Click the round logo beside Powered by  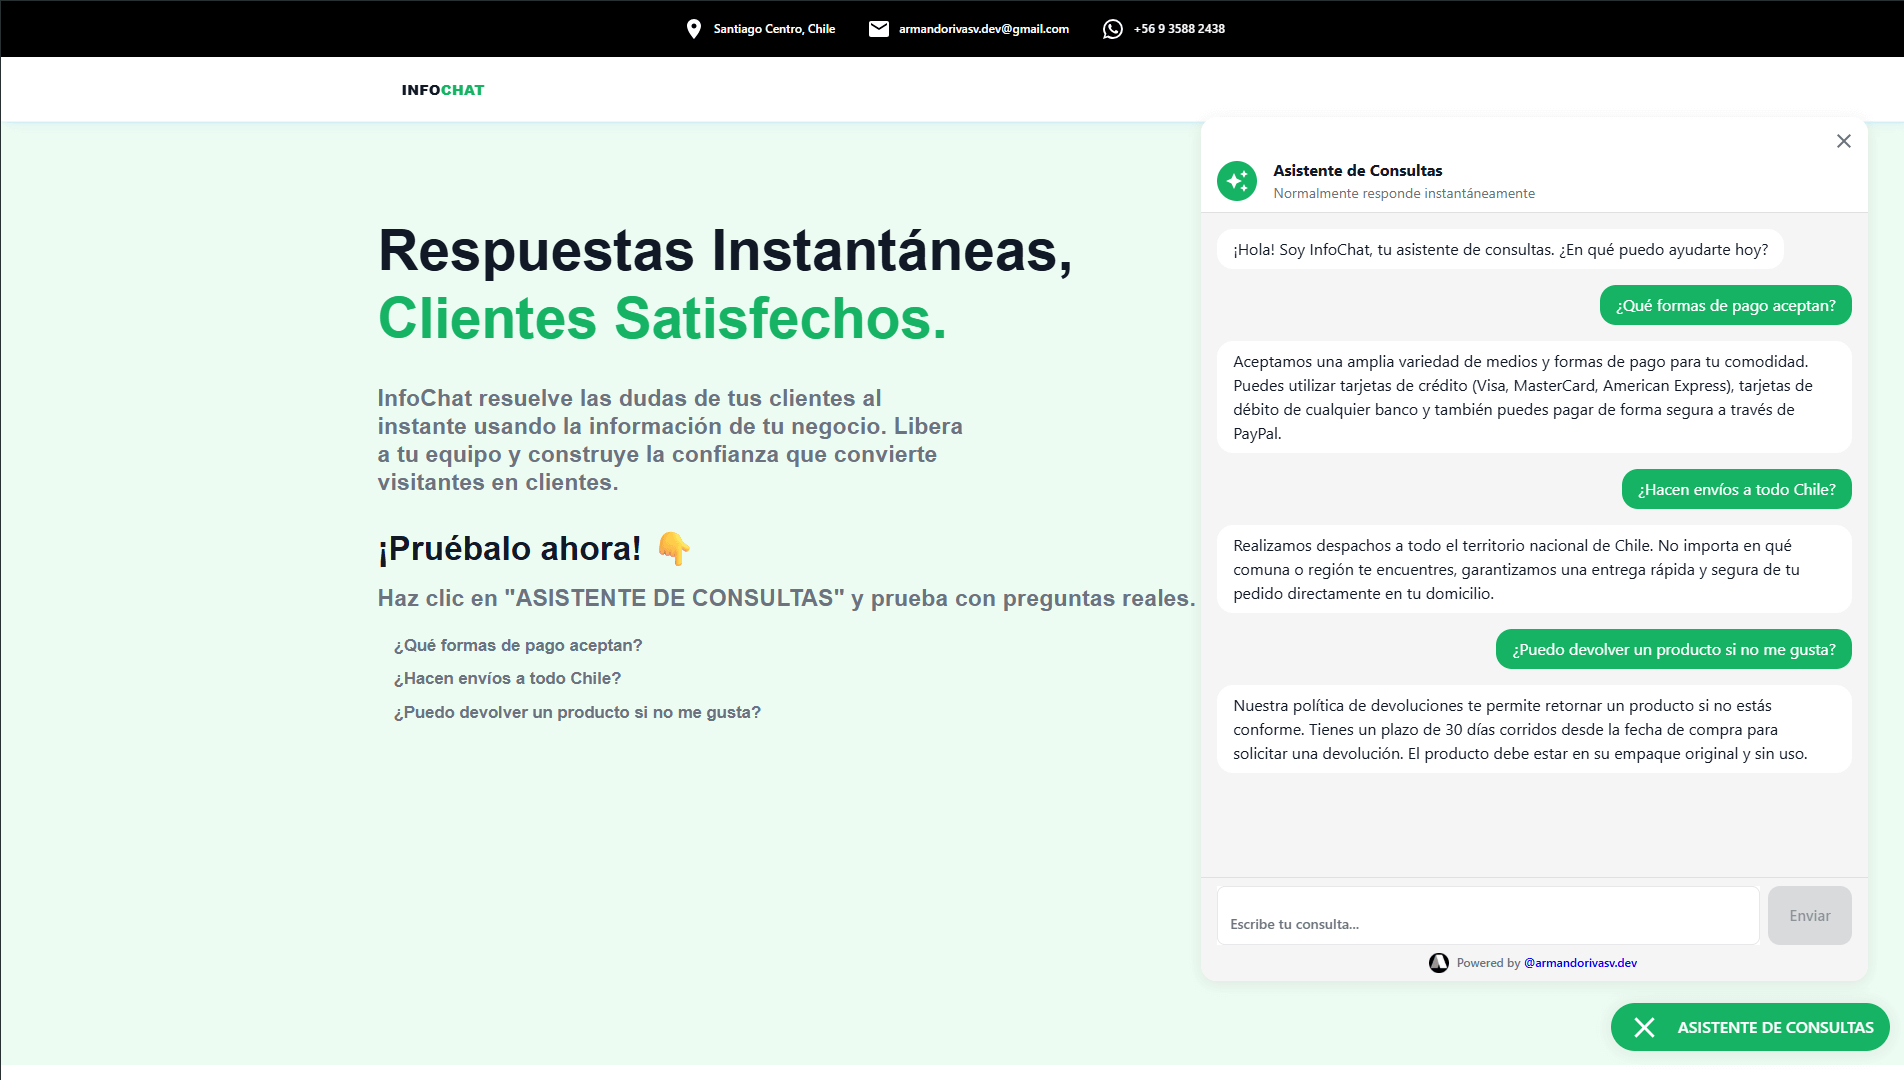[x=1439, y=963]
